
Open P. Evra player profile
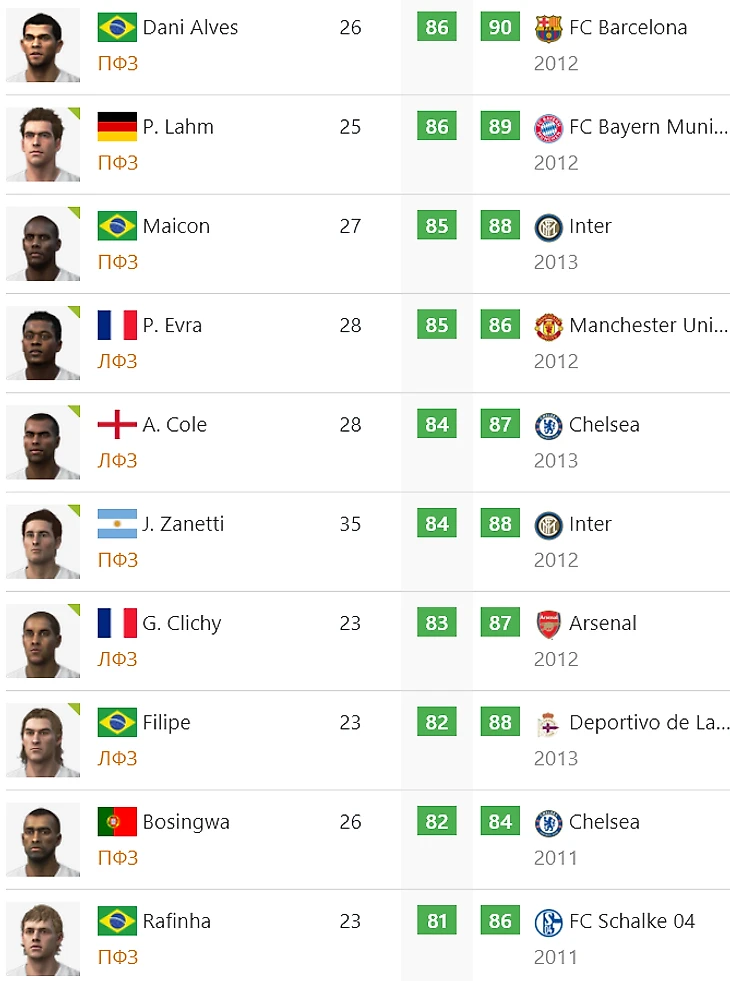(172, 325)
